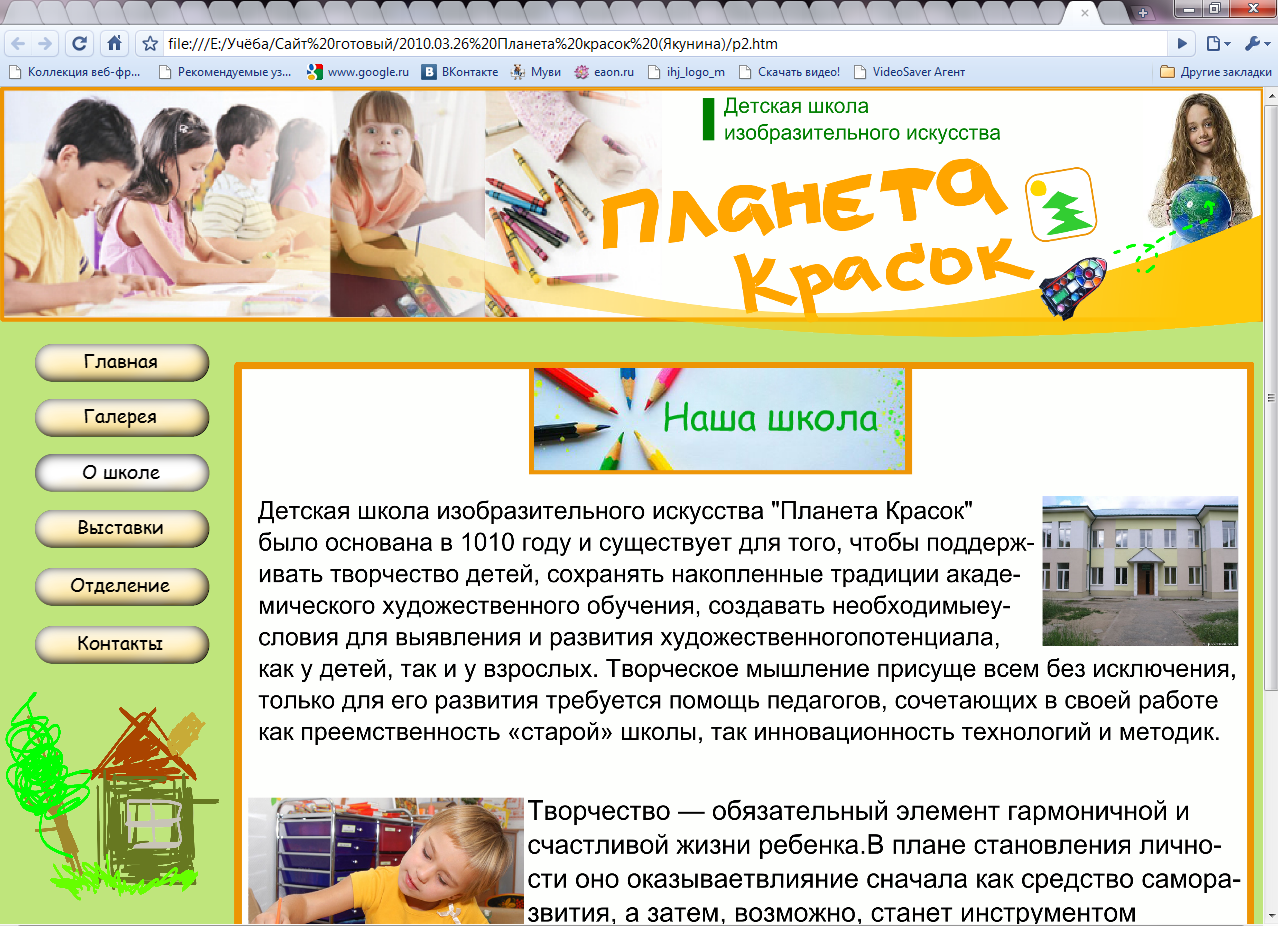Open the wrench settings menu
Screen dimensions: 1278x926
pyautogui.click(x=1256, y=44)
